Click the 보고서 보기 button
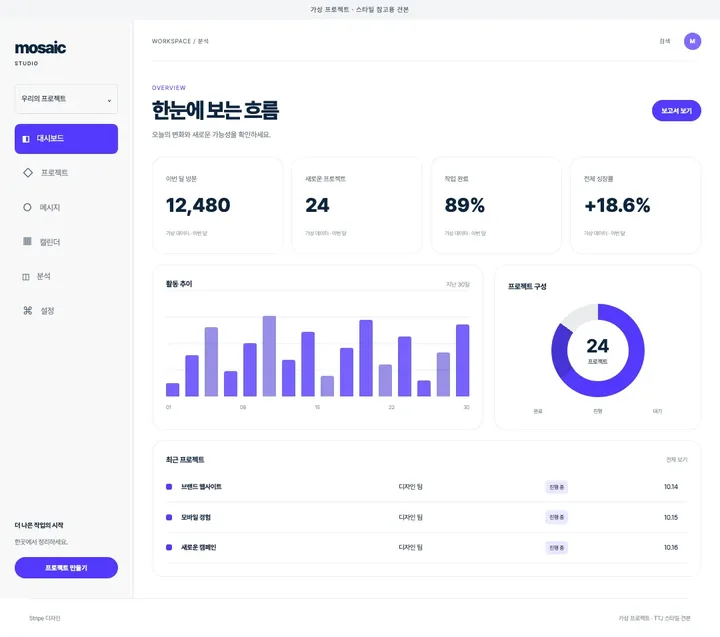Viewport: 720px width, 637px height. 676,111
